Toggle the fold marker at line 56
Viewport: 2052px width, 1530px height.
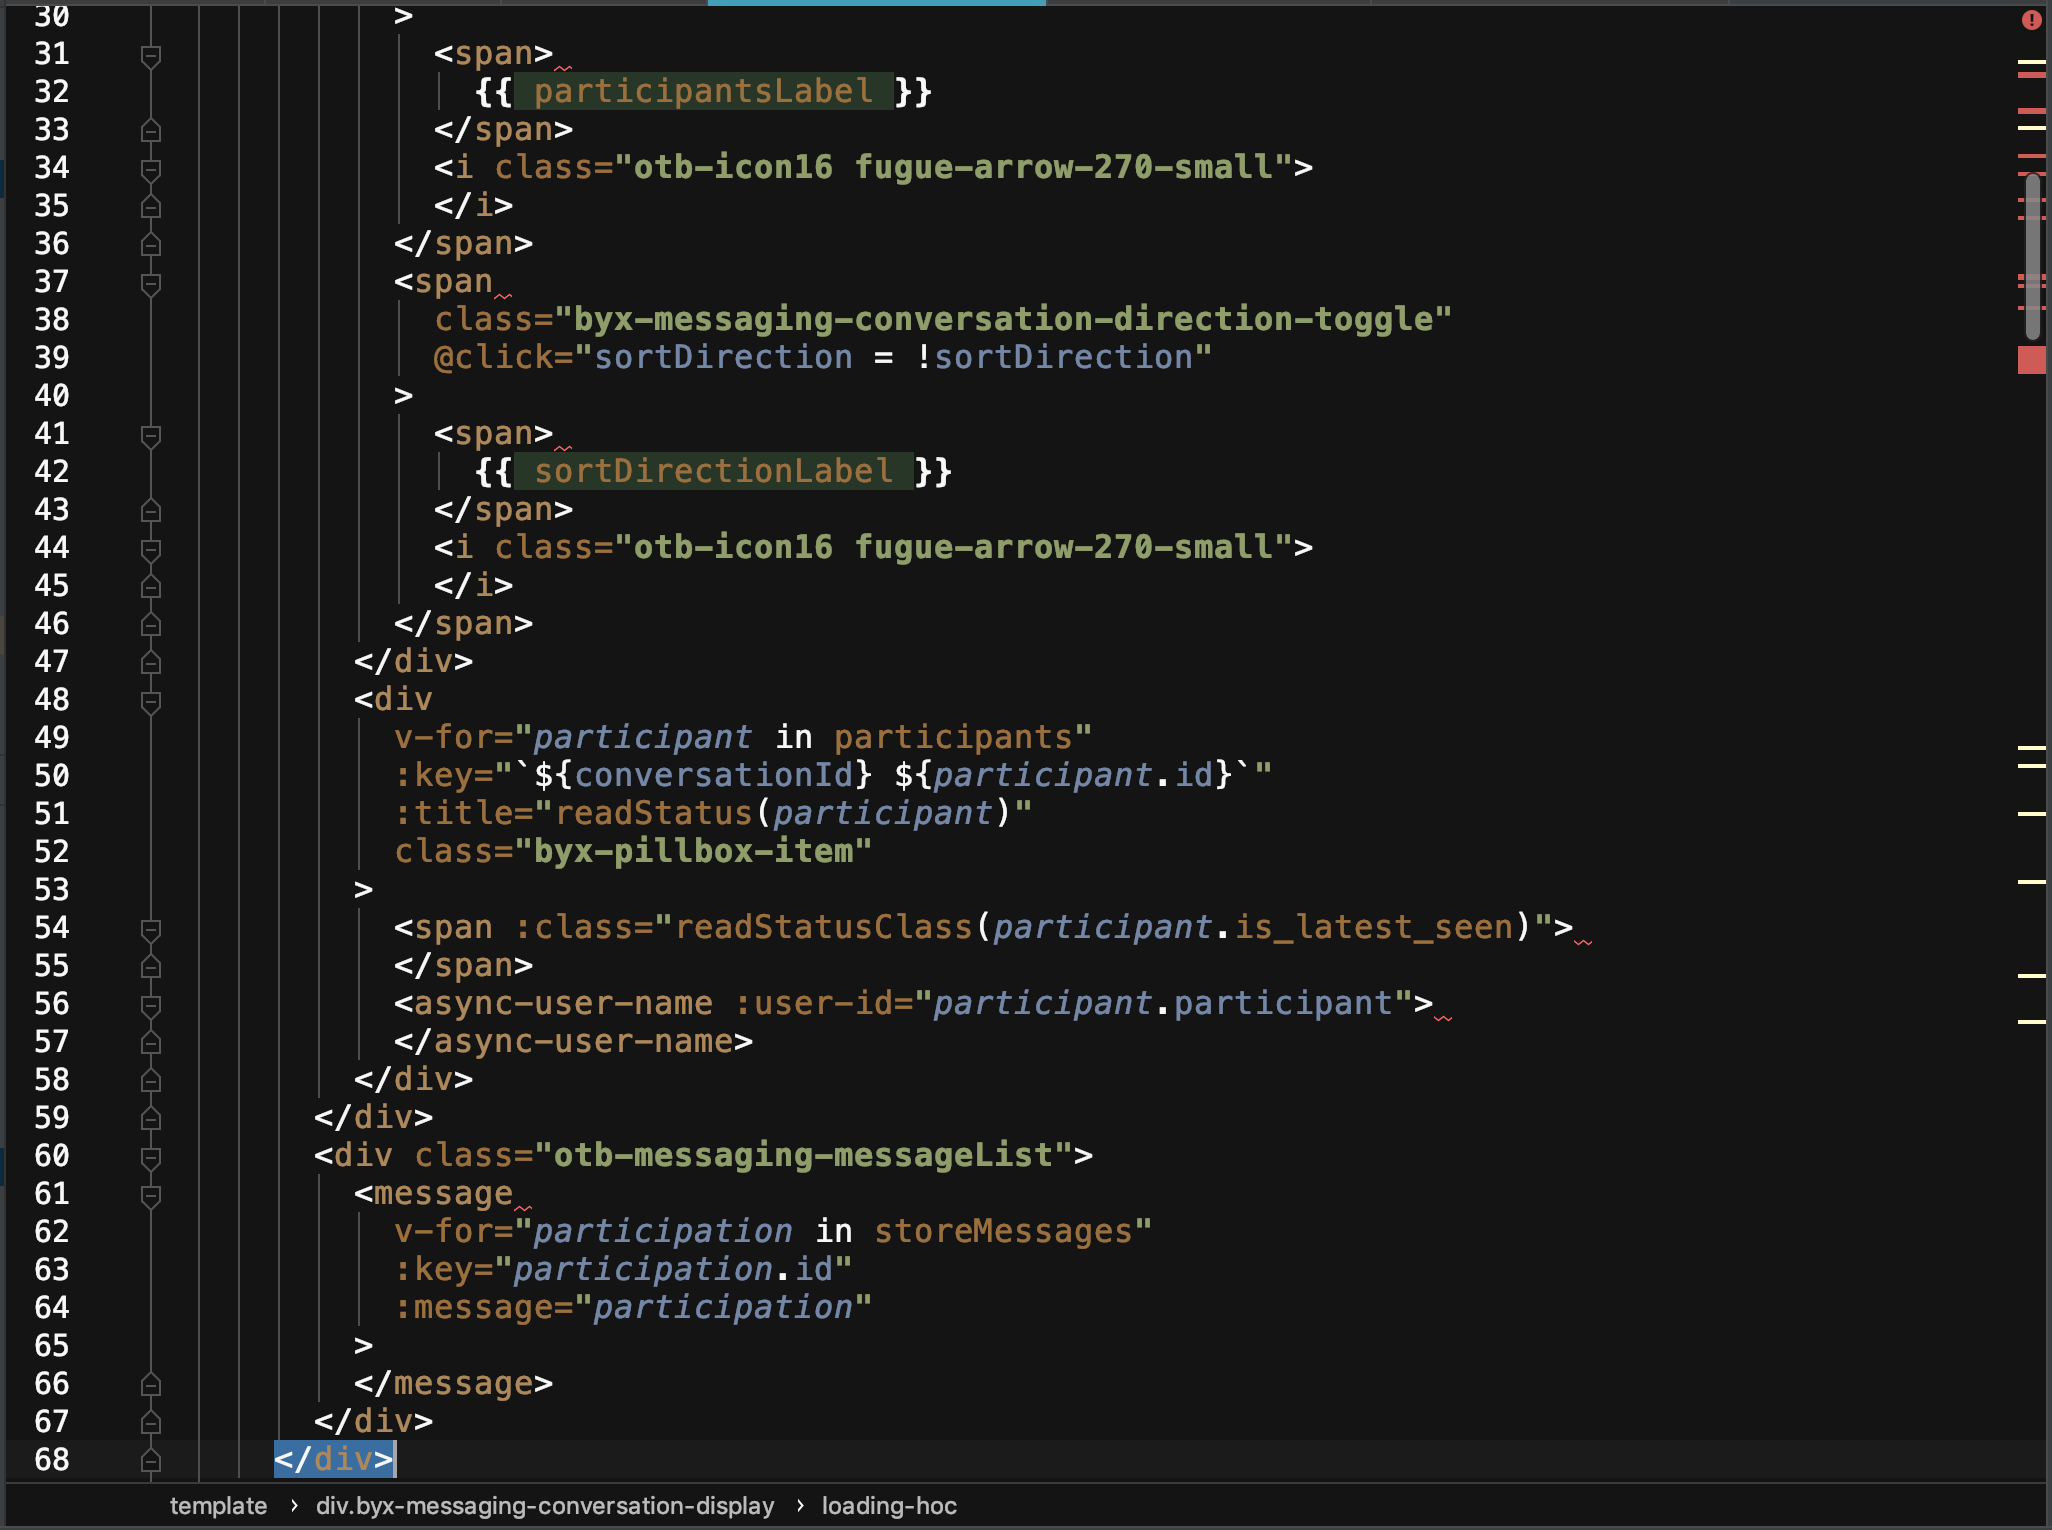pyautogui.click(x=151, y=1005)
